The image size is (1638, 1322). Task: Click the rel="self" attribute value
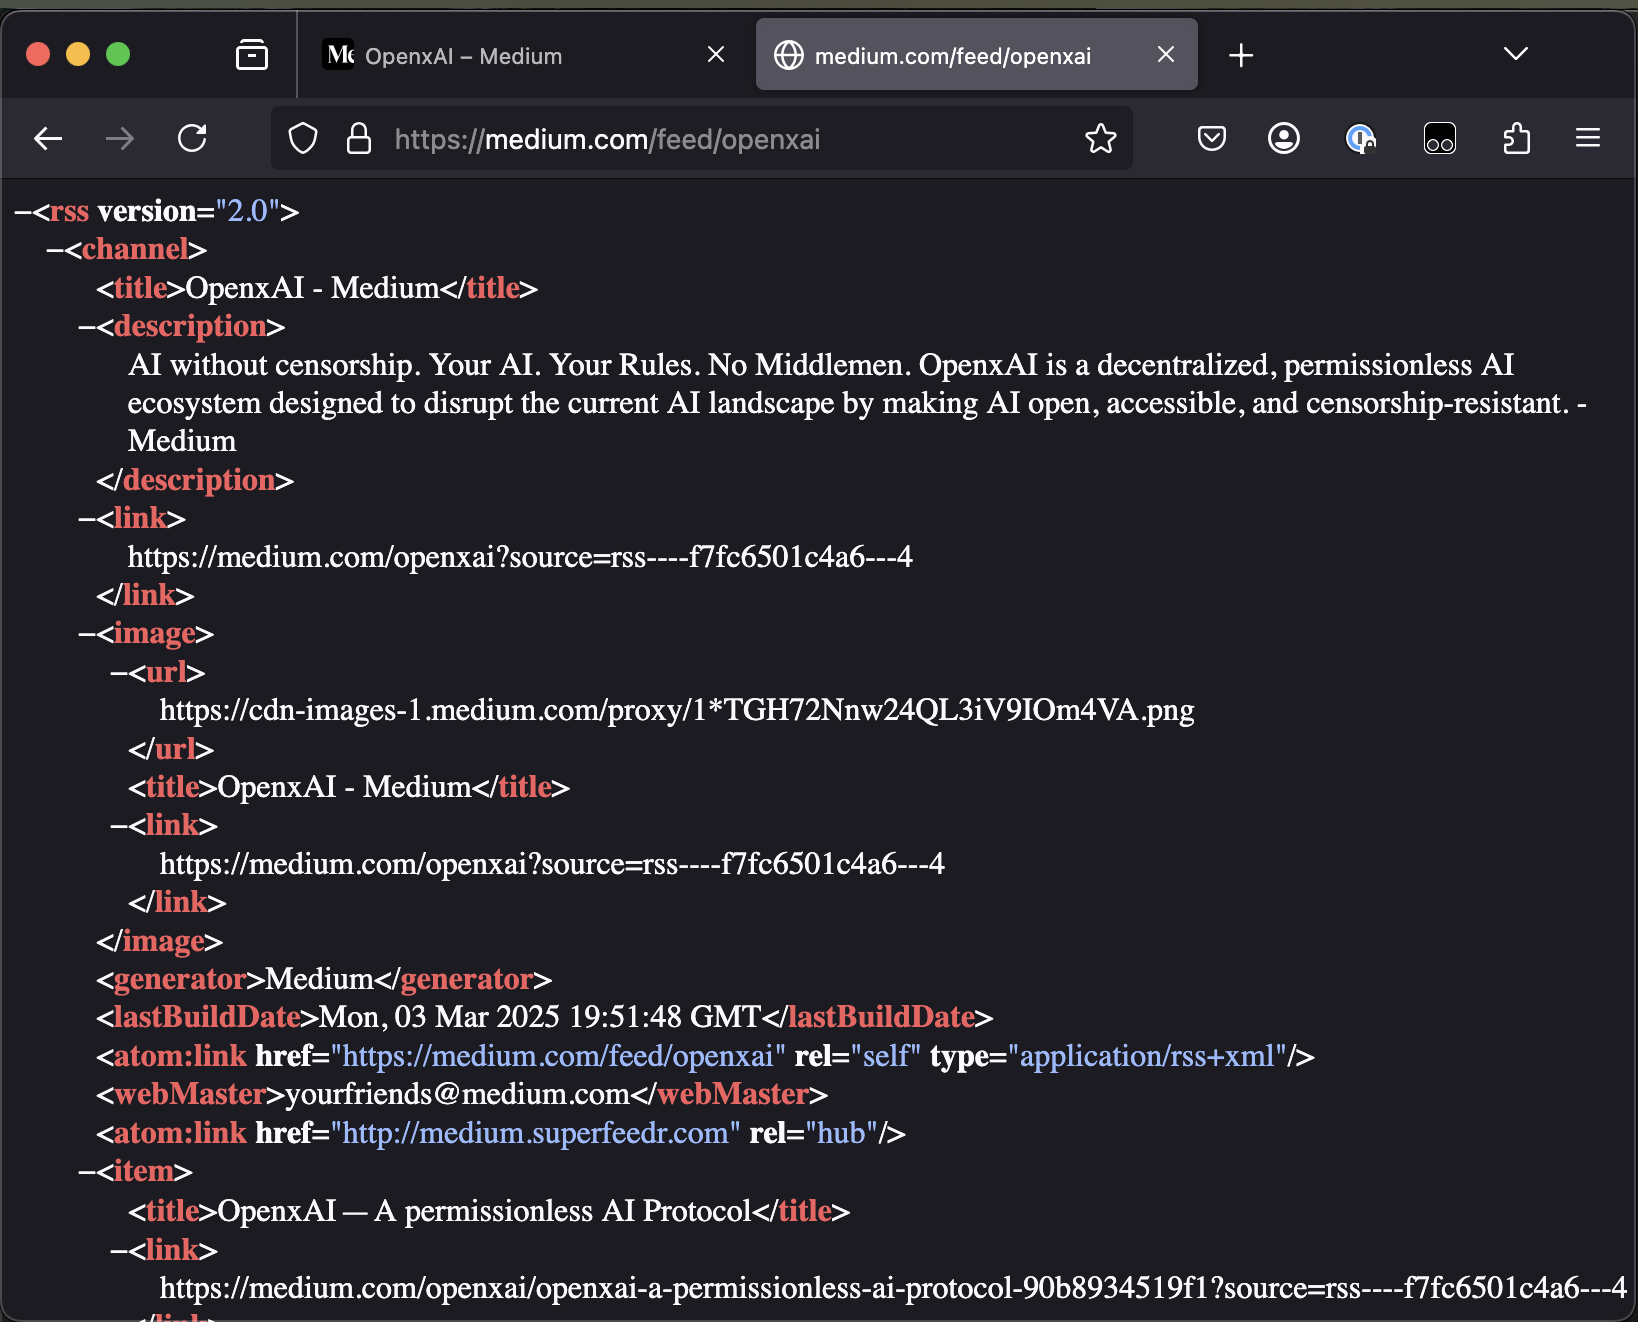pos(885,1056)
